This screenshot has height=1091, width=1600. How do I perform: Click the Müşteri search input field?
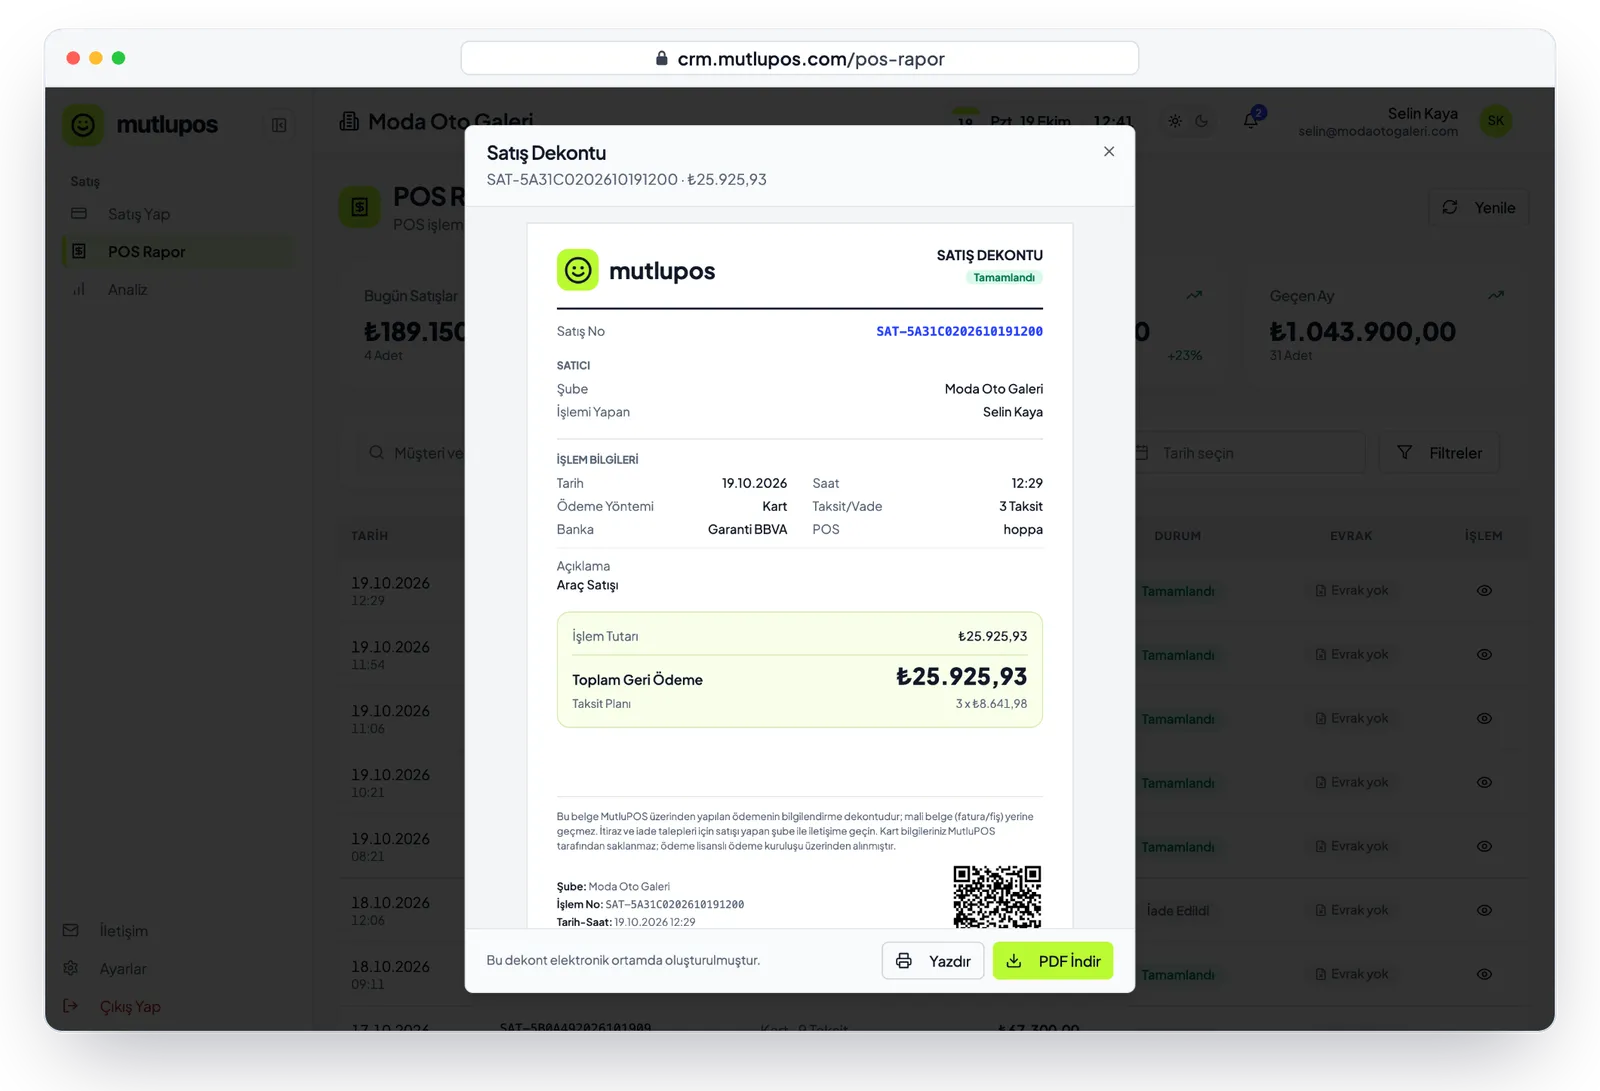tap(412, 453)
